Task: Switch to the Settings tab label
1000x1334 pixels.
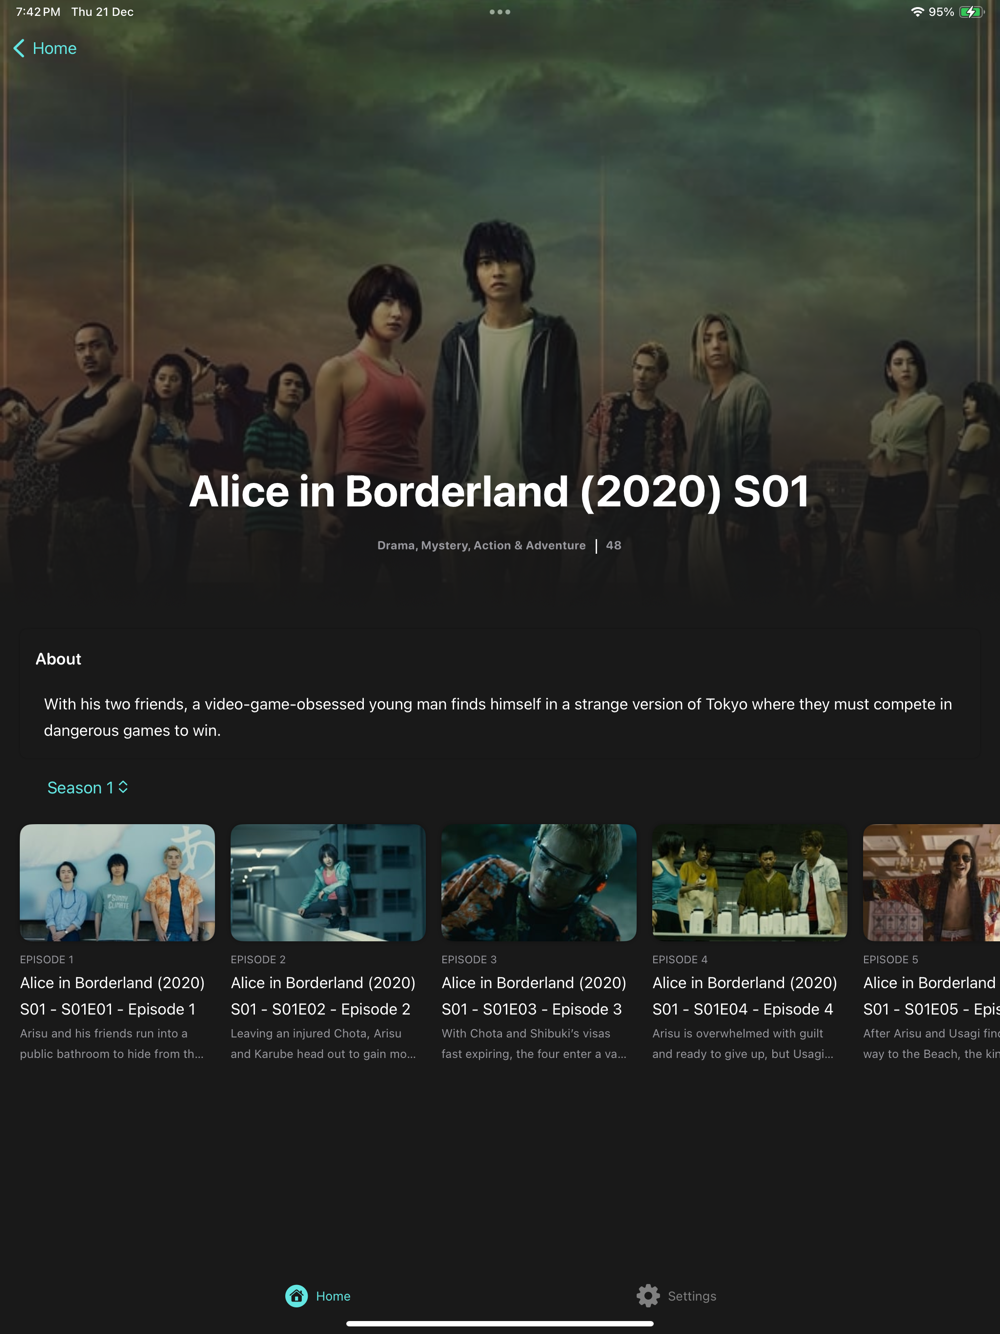Action: 692,1296
